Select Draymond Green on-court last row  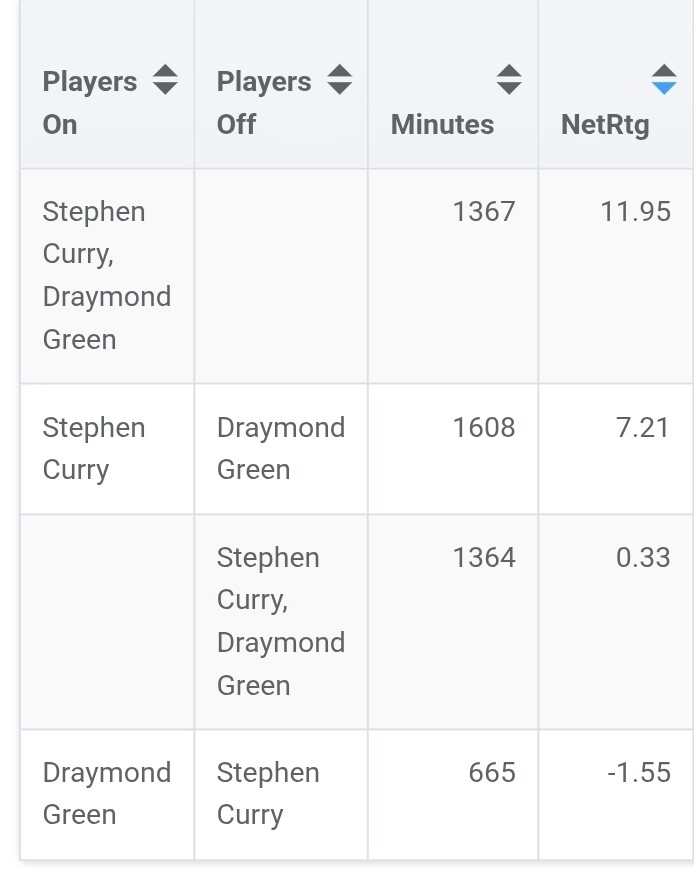[106, 793]
